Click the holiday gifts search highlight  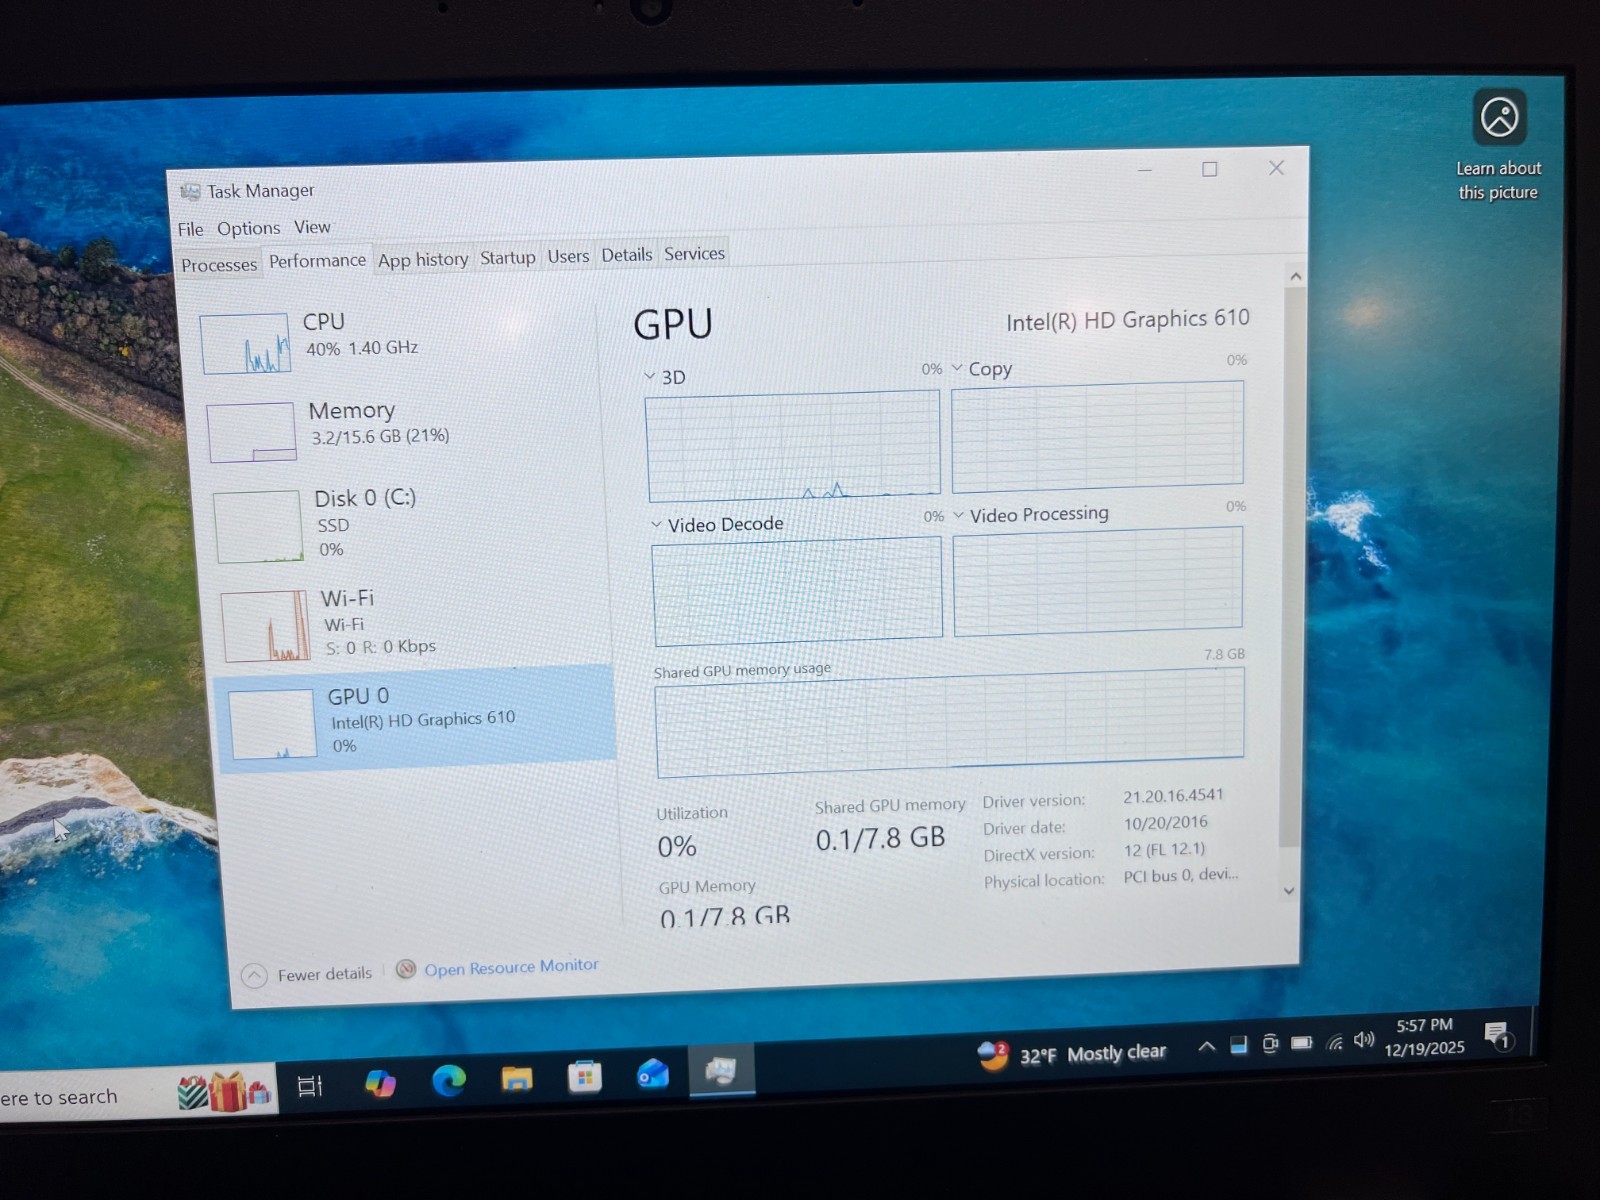224,1092
